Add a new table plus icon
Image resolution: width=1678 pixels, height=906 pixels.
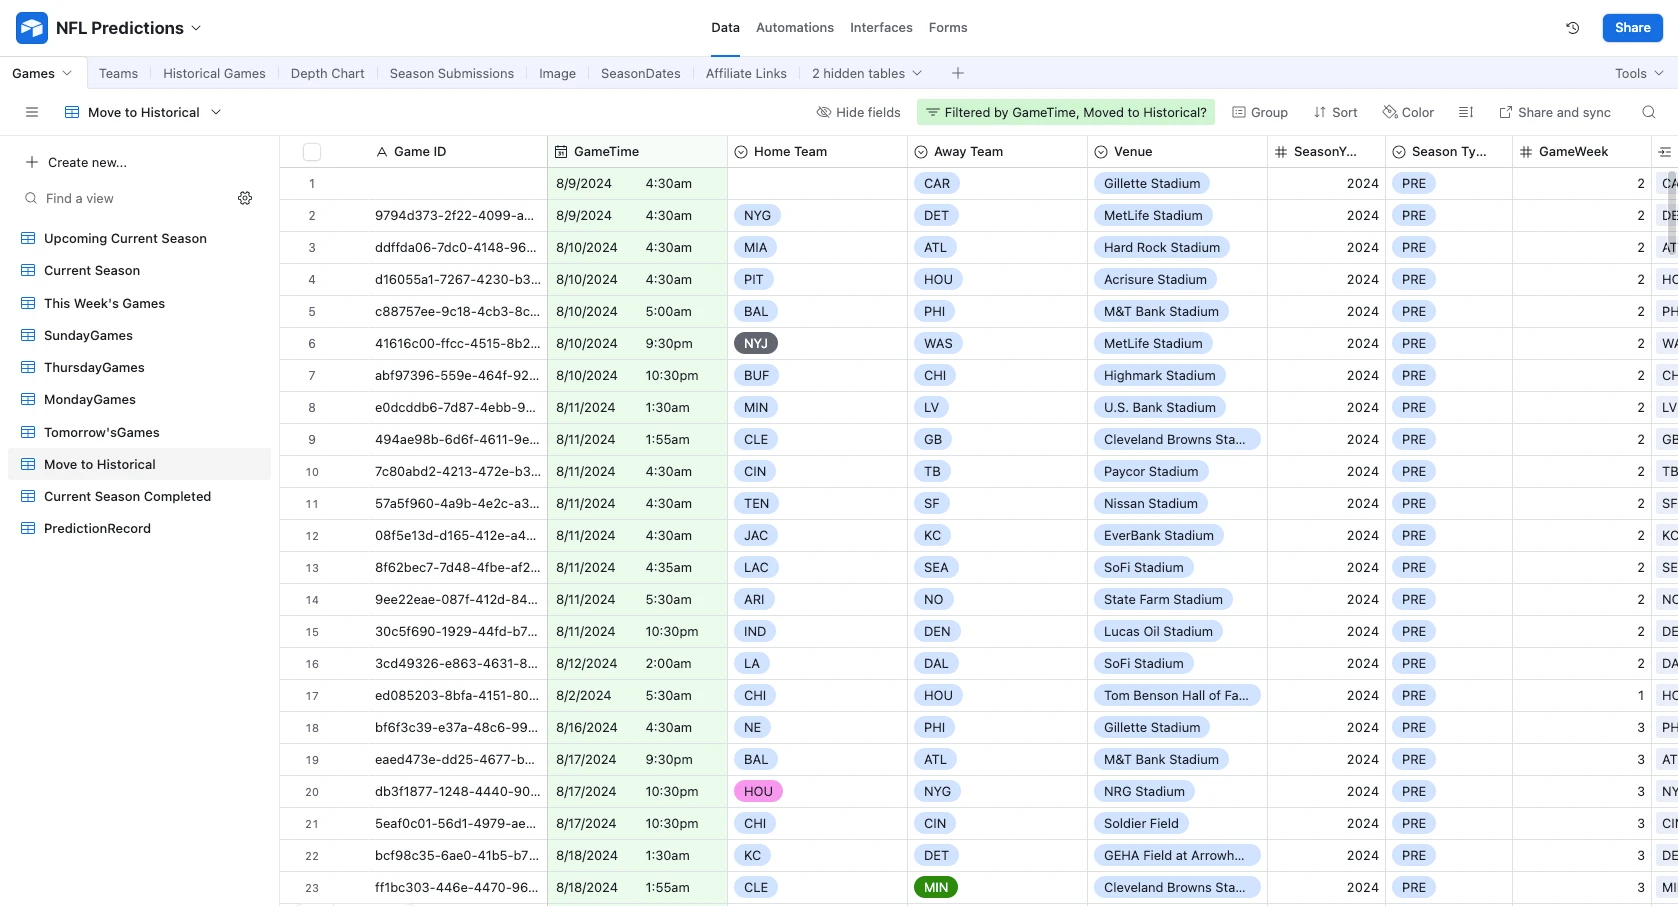tap(958, 73)
